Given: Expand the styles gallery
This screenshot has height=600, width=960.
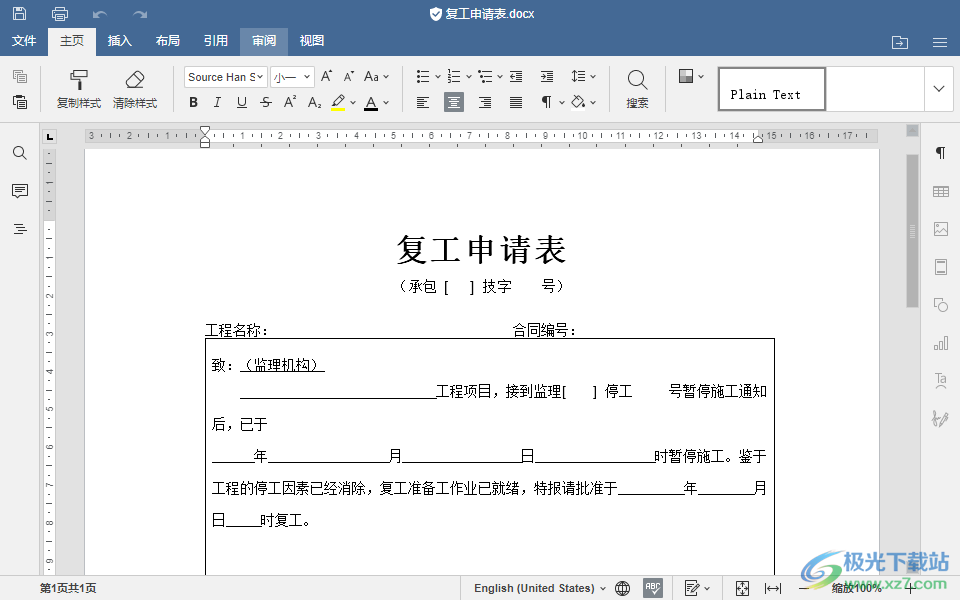Looking at the screenshot, I should tap(939, 89).
